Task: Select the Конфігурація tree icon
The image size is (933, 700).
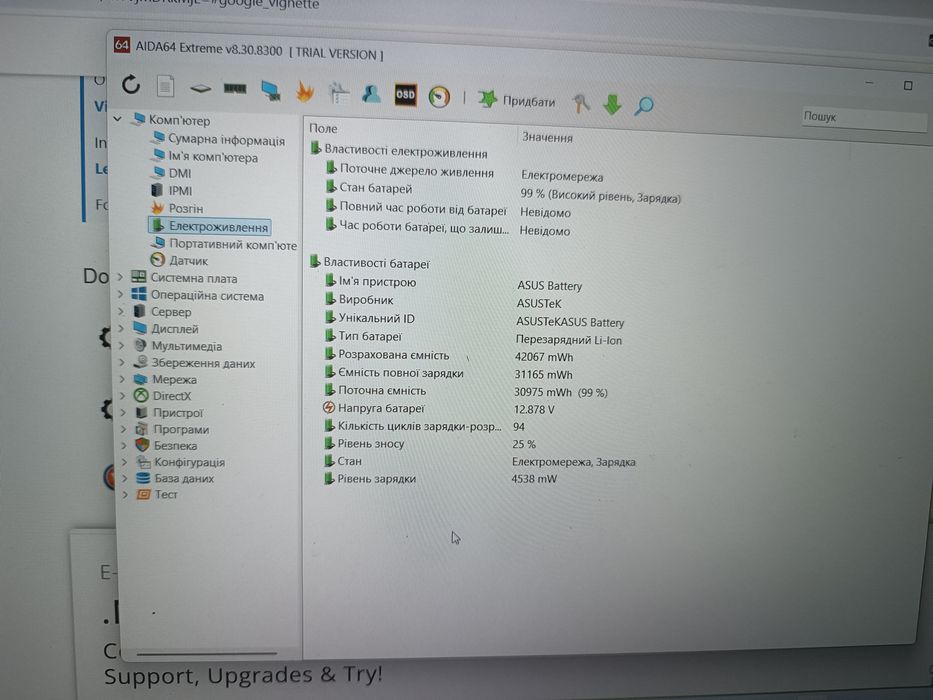Action: (x=143, y=461)
